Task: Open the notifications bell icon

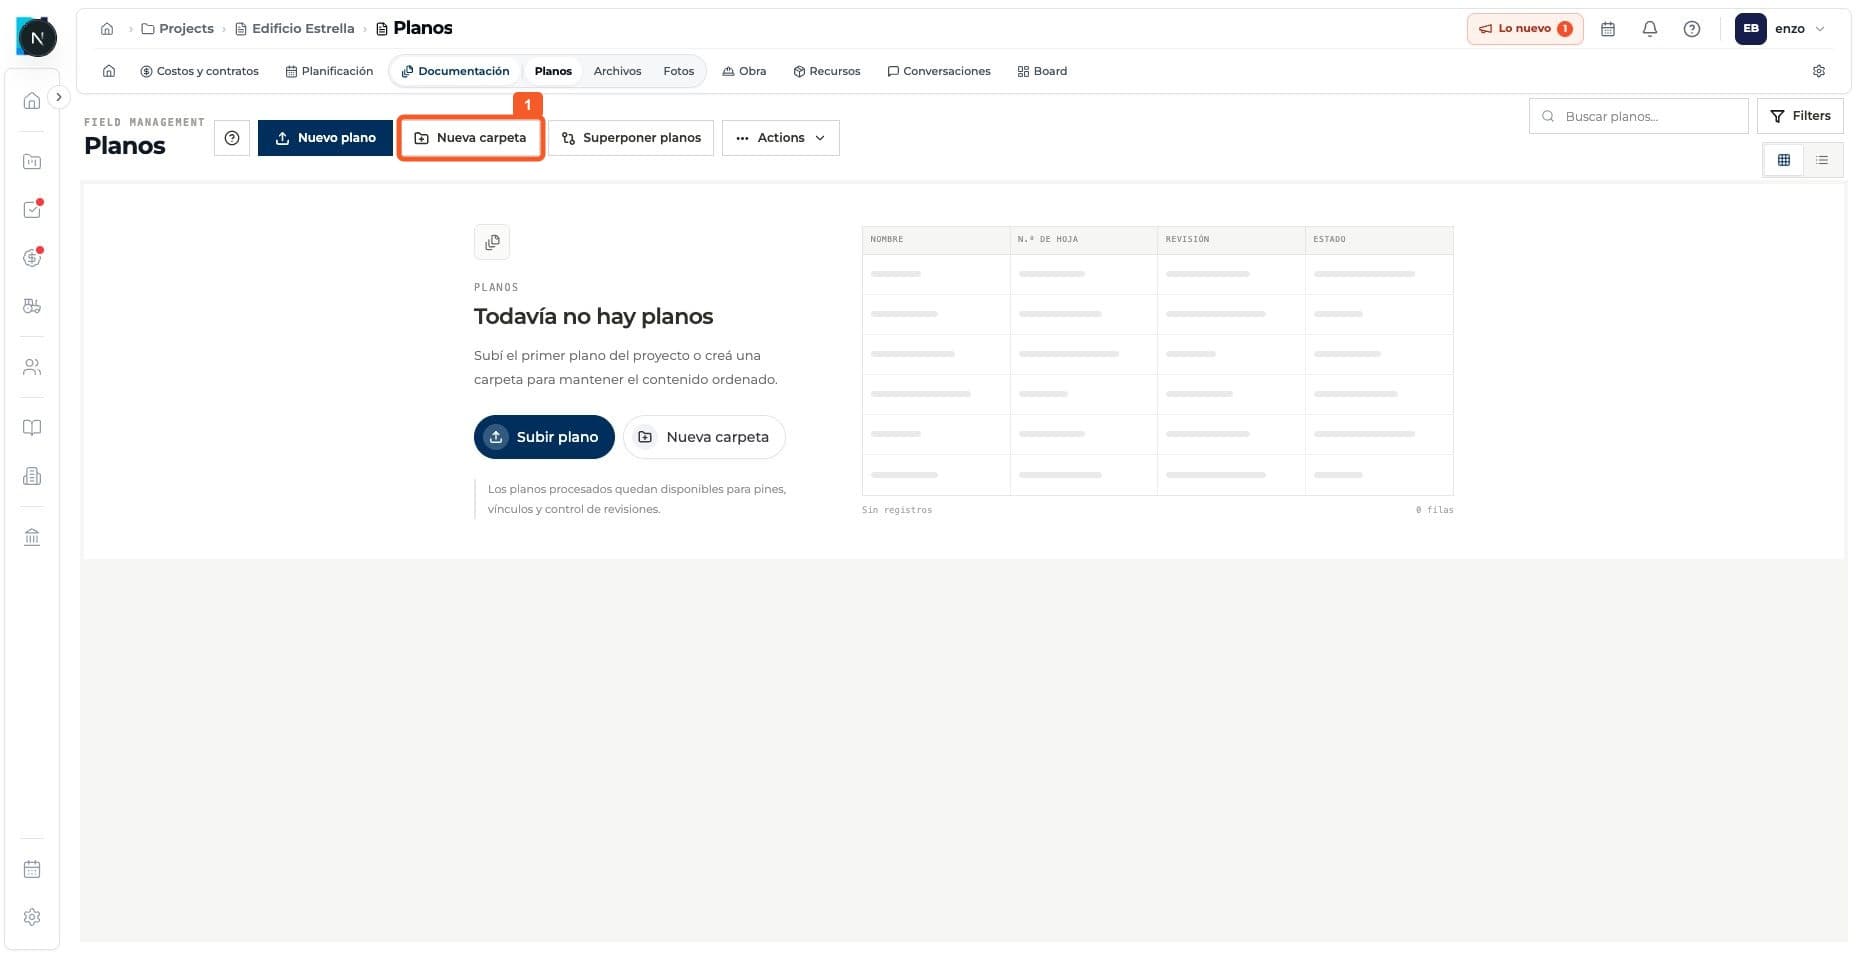Action: 1650,29
